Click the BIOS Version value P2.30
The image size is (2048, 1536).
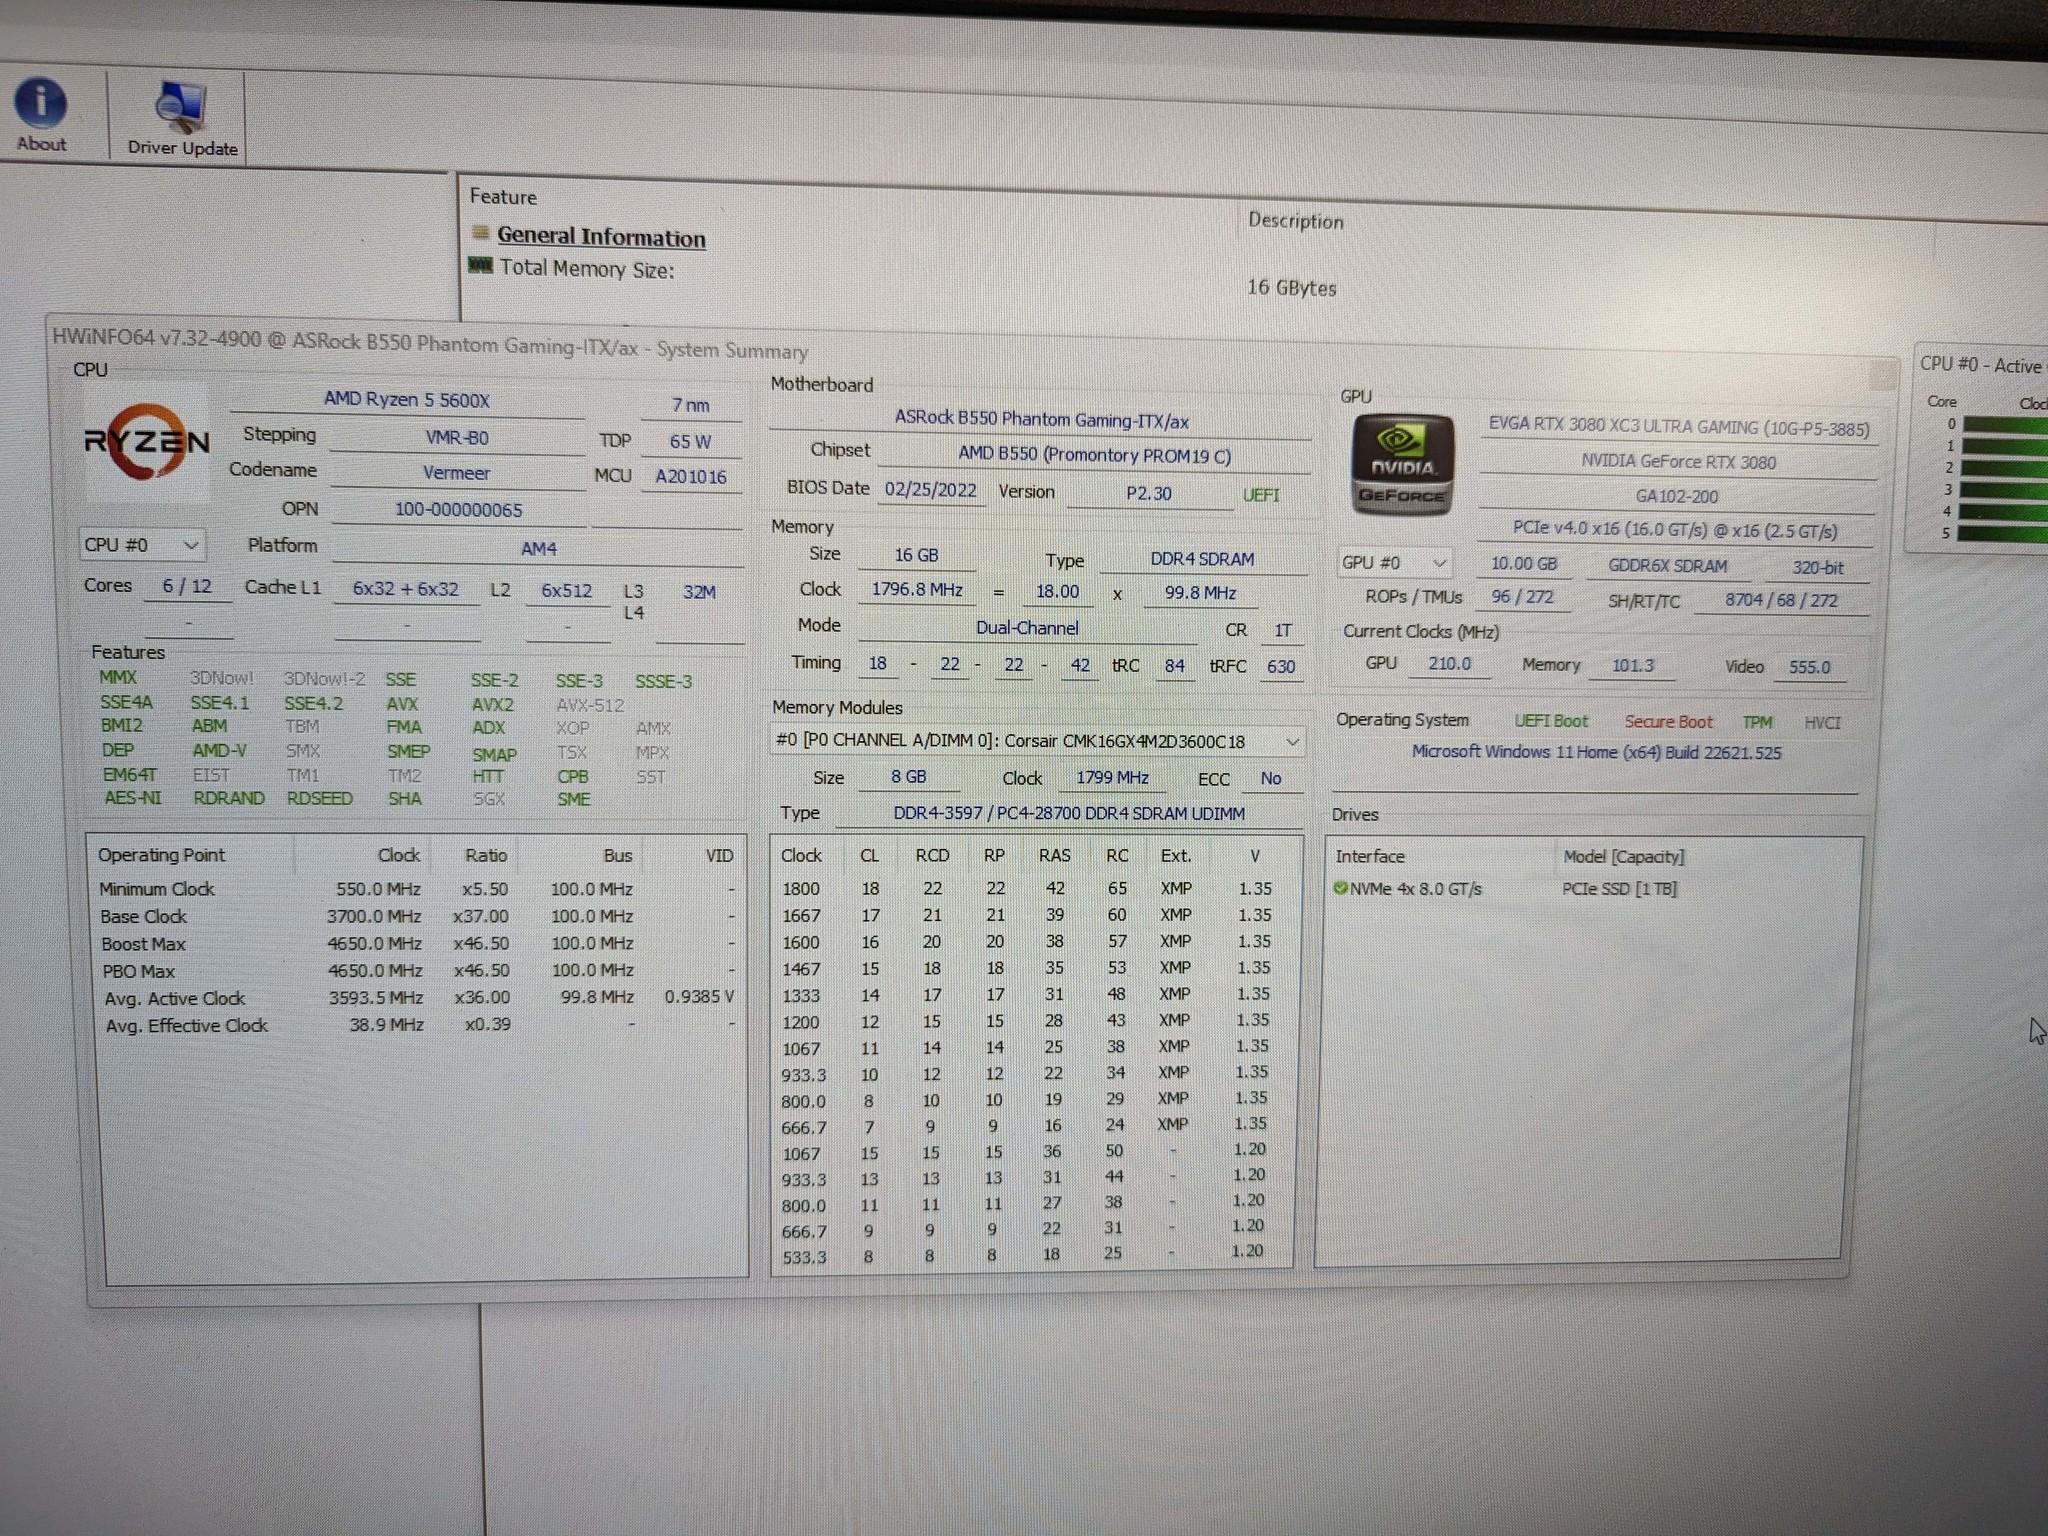click(1148, 494)
